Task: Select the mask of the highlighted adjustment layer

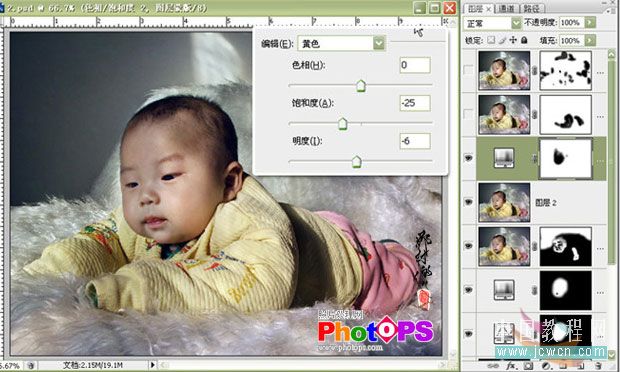Action: [x=565, y=158]
